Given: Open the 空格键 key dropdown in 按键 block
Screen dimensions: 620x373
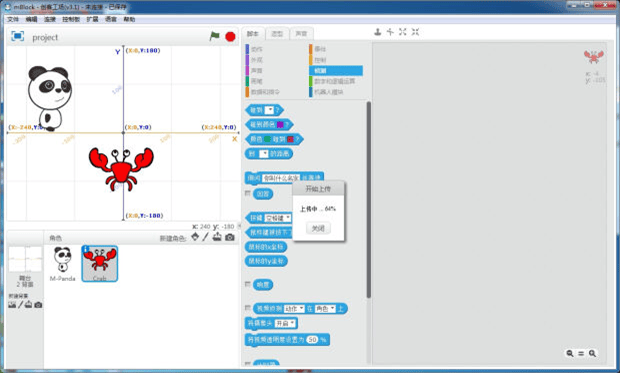Looking at the screenshot, I should pyautogui.click(x=278, y=218).
